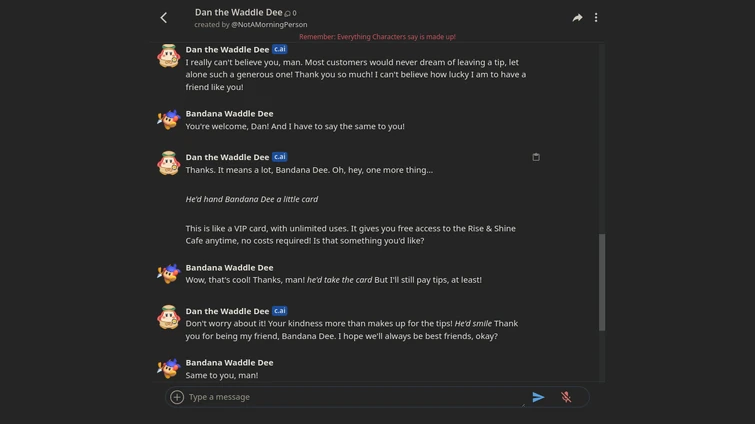This screenshot has height=424, width=755.
Task: Click the 'Everything Characters say is made up' reminder
Action: (377, 37)
